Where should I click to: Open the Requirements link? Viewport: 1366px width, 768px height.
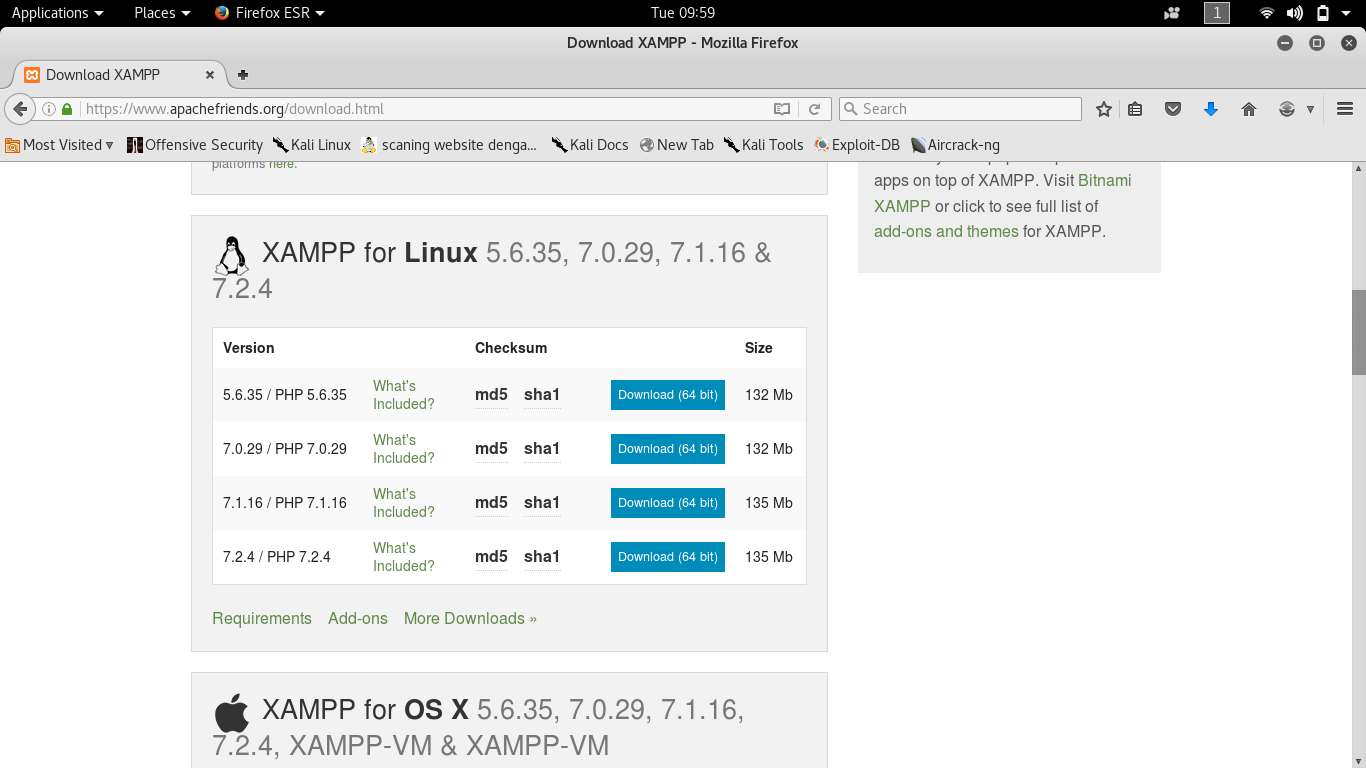(262, 618)
